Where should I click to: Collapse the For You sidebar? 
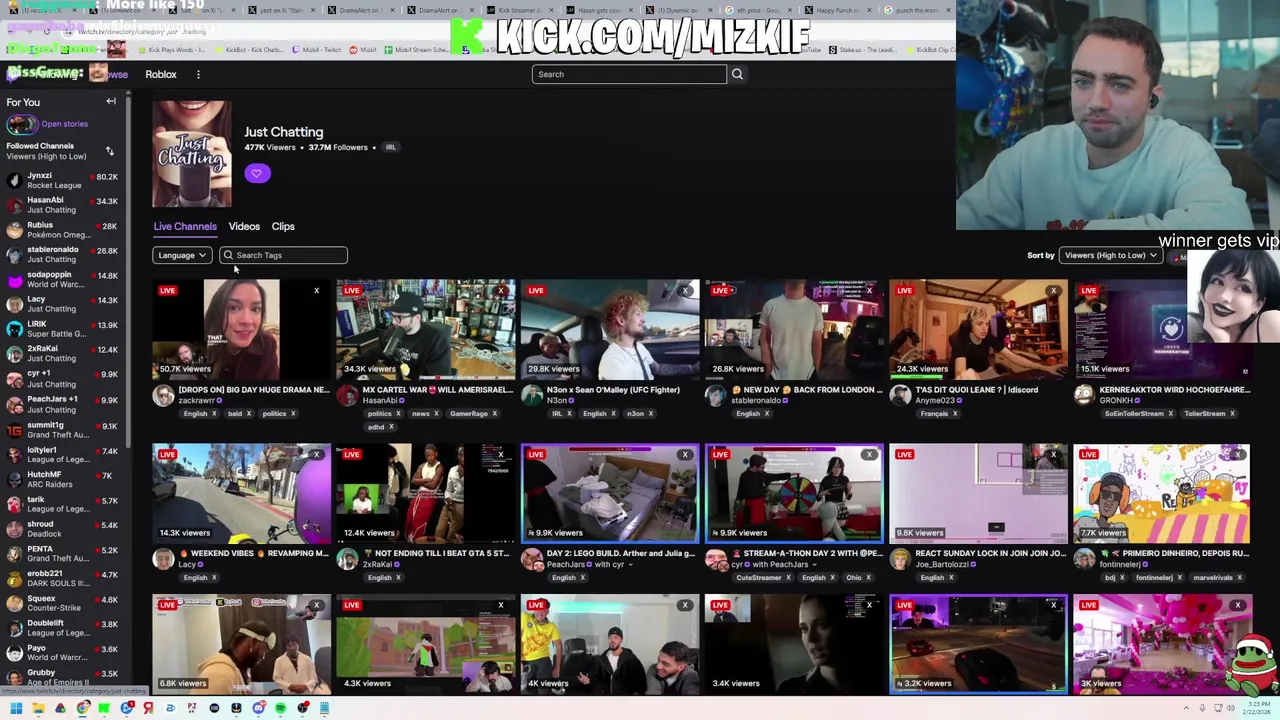click(111, 102)
